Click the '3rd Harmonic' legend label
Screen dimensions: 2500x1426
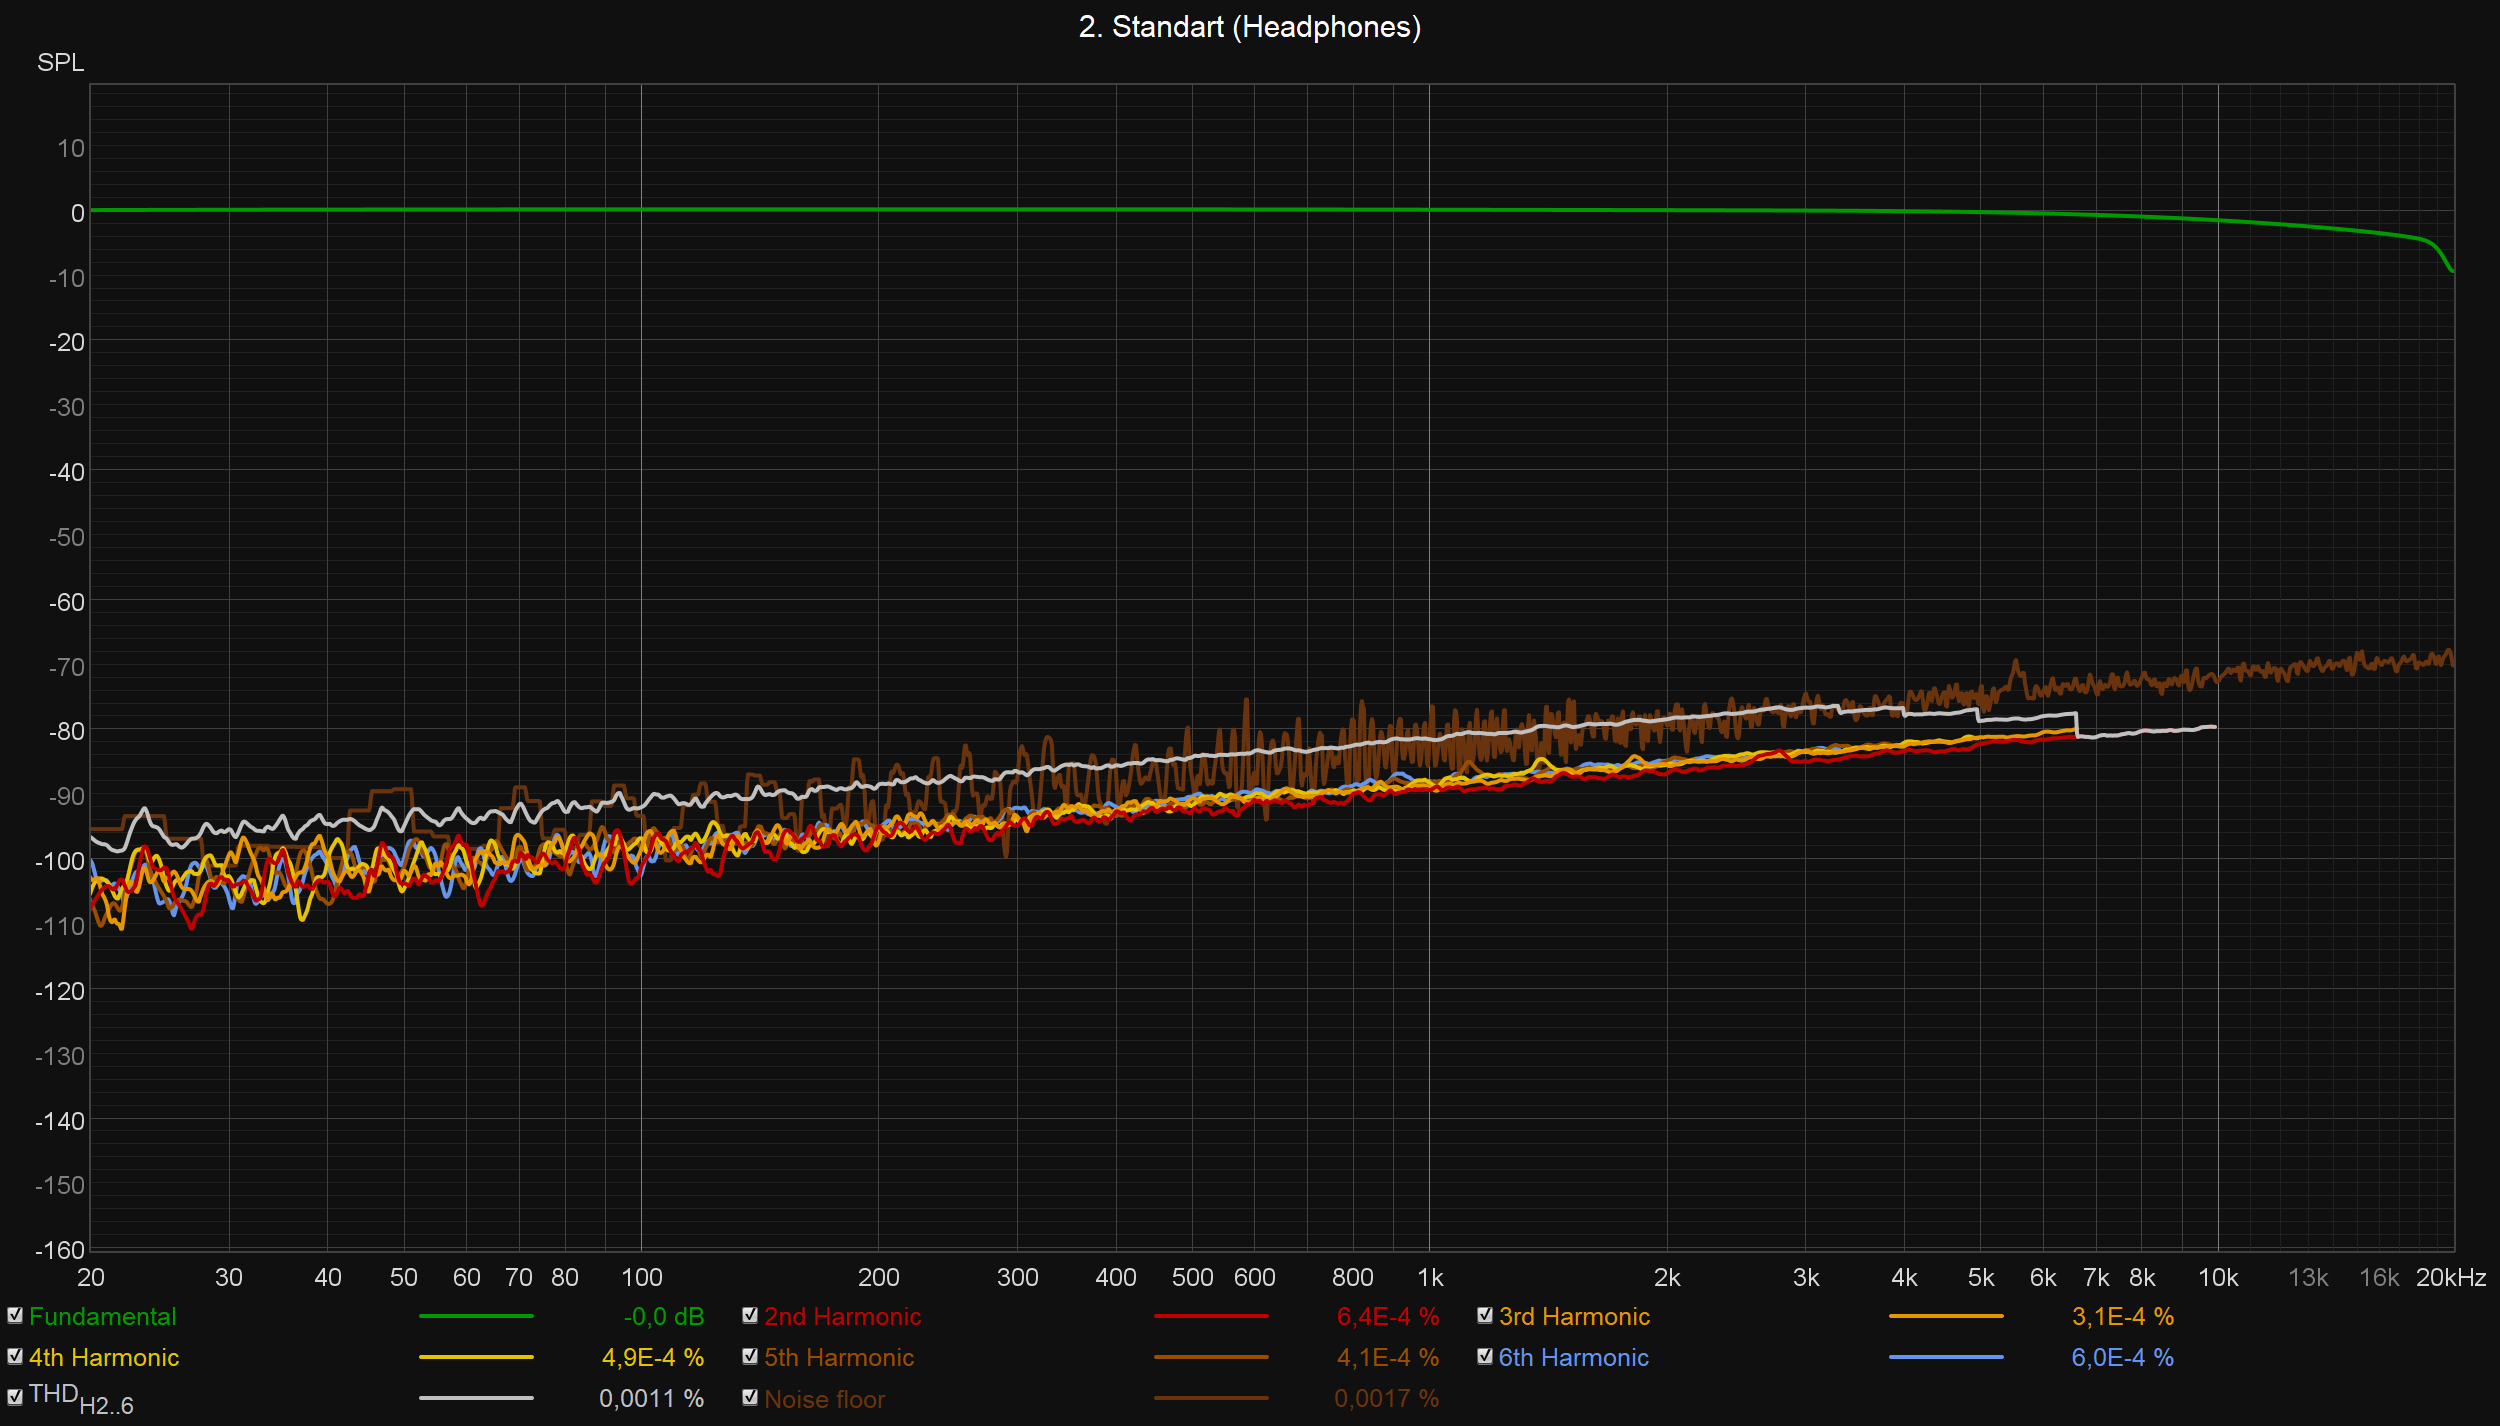click(1574, 1317)
